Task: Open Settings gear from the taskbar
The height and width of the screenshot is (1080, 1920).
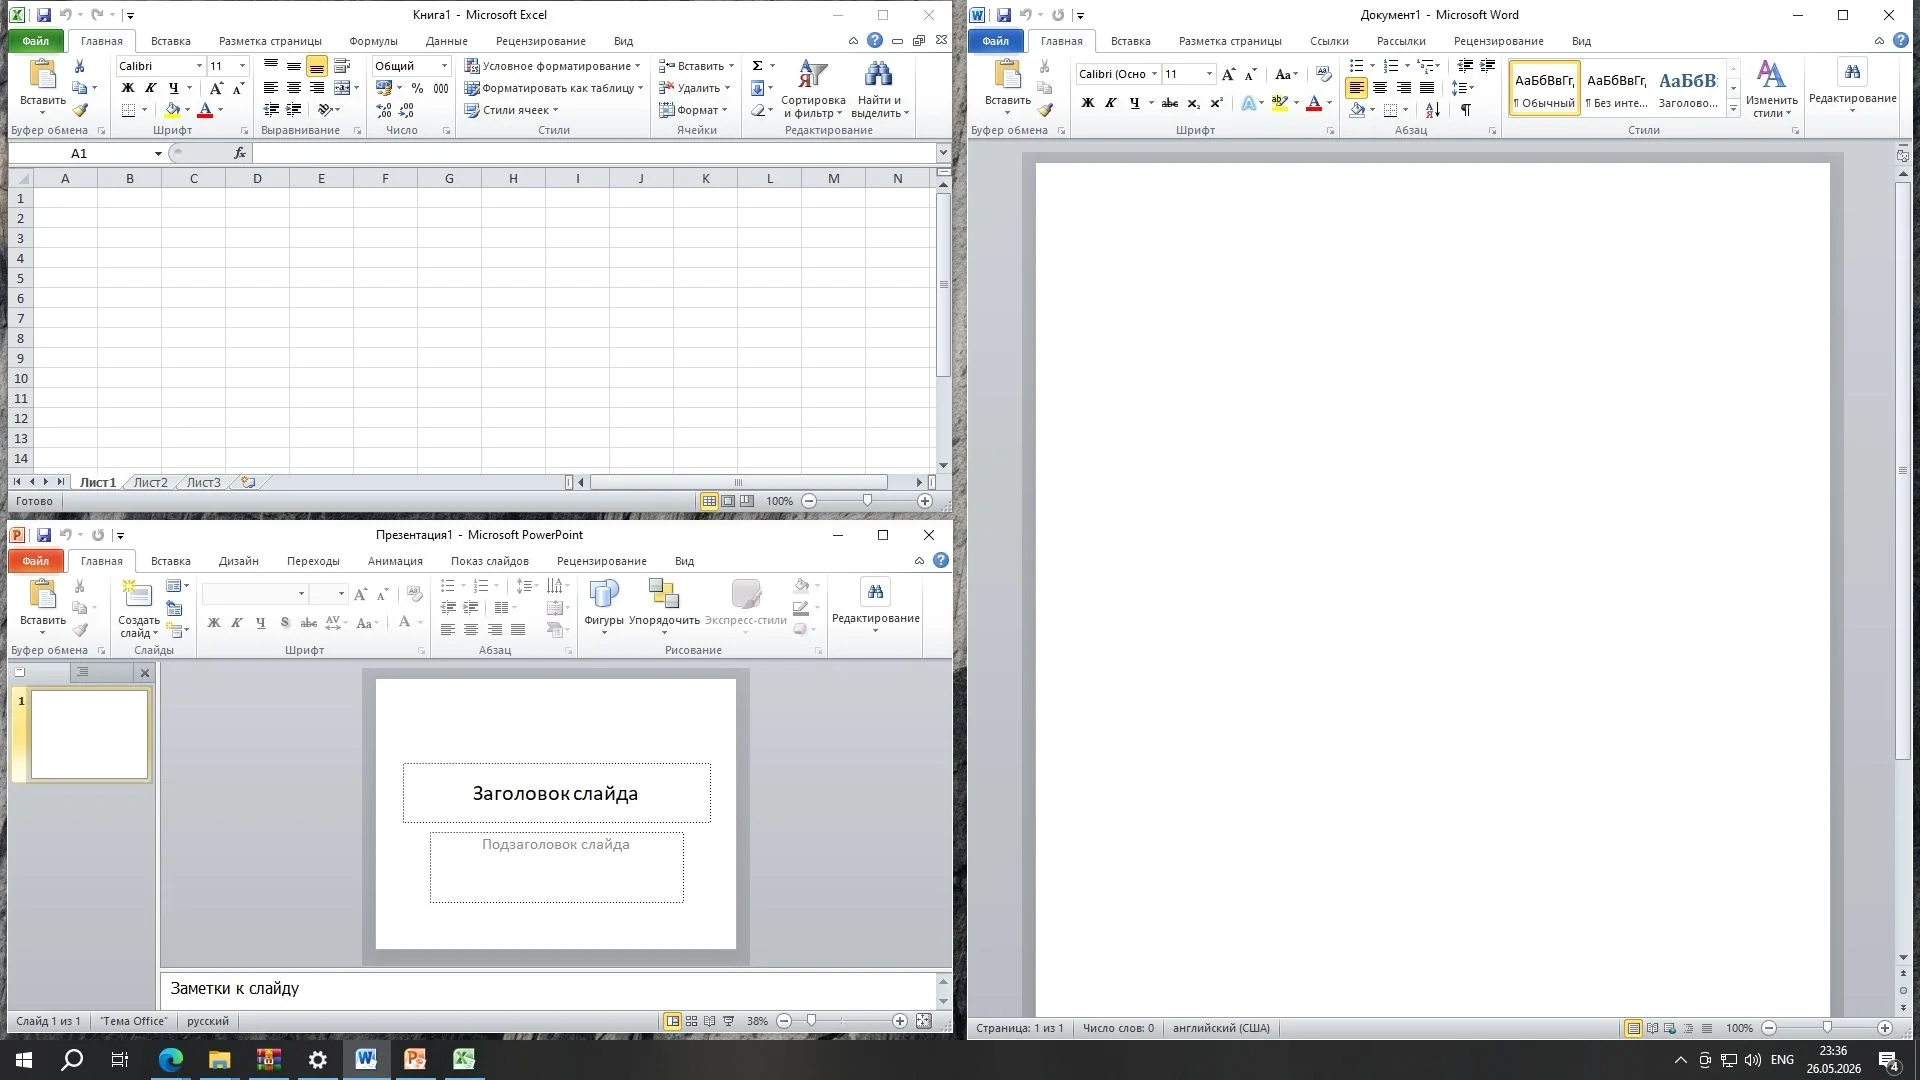Action: [317, 1060]
